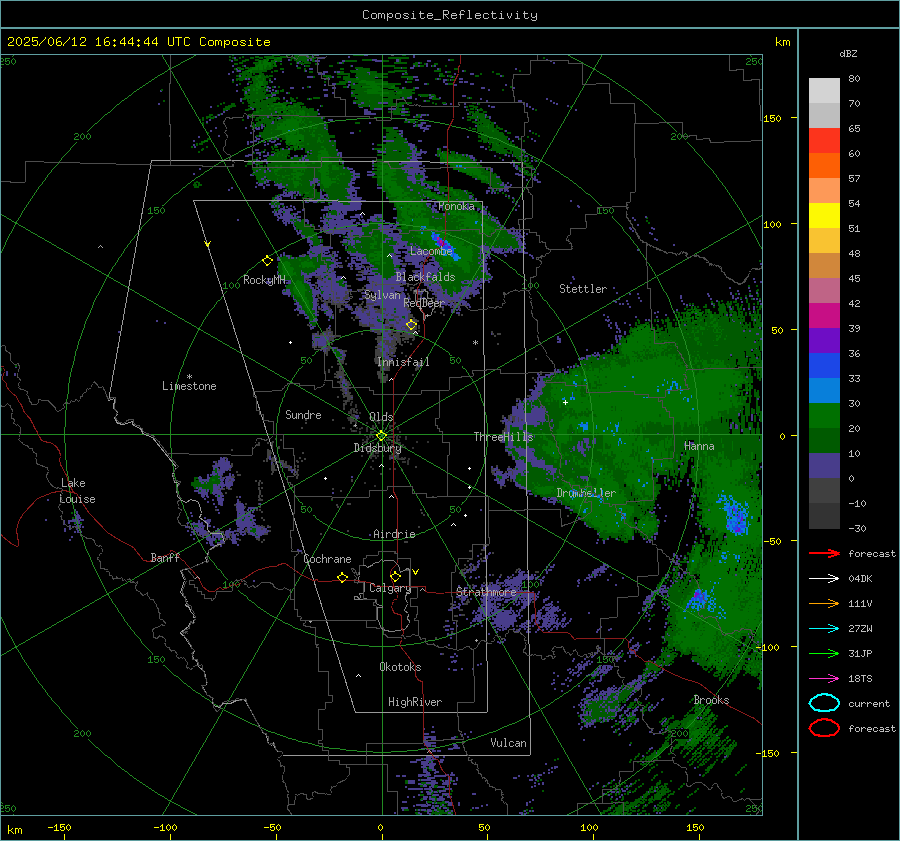Click the yellow V marker north of RockyMH
Screen dimensions: 900x841
point(208,244)
